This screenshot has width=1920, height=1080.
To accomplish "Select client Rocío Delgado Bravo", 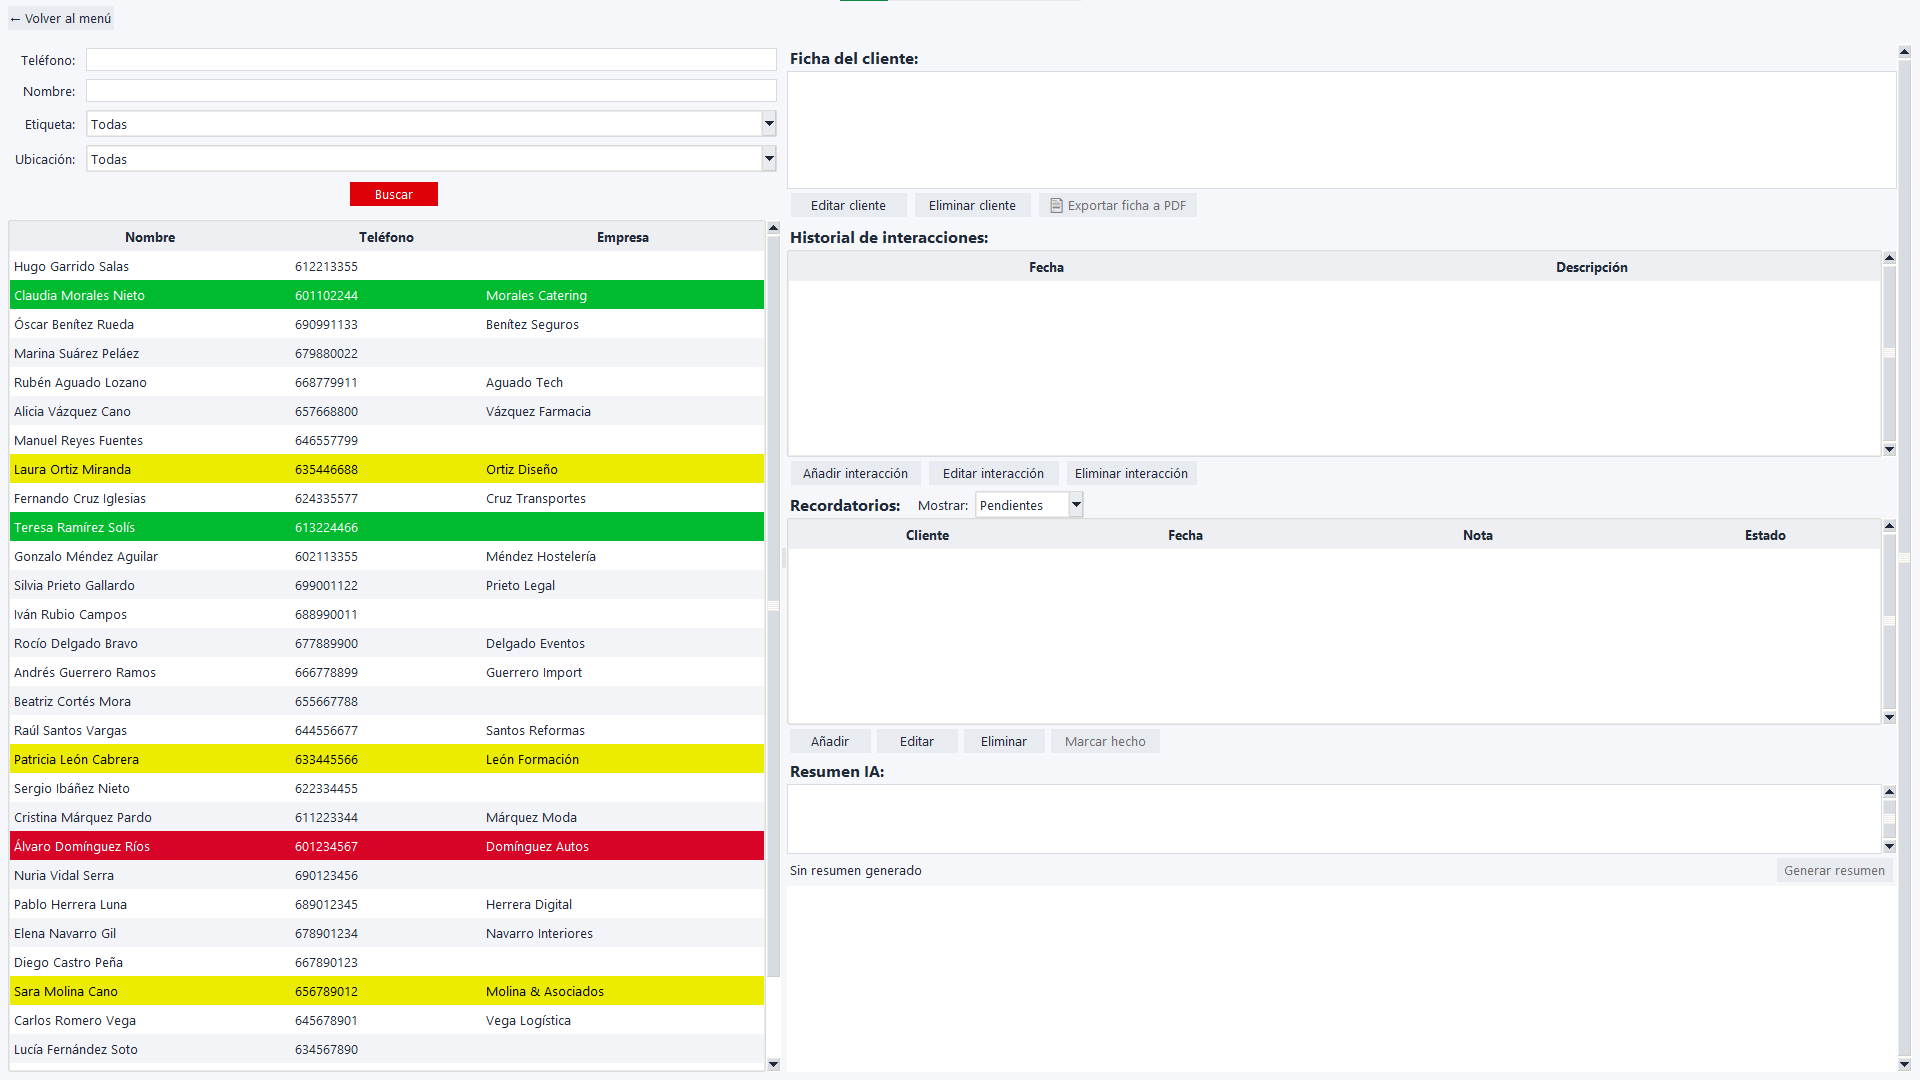I will (x=387, y=643).
